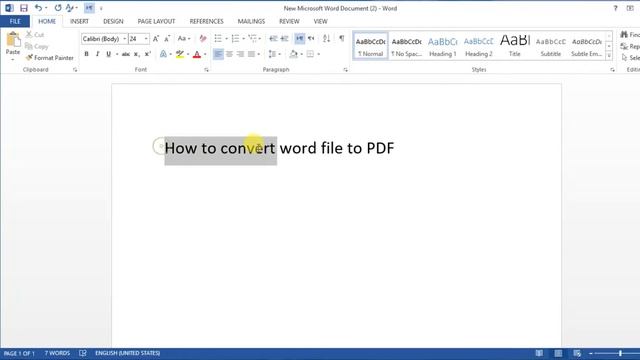Apply the Subtitle style
The width and height of the screenshot is (640, 360).
tap(551, 47)
